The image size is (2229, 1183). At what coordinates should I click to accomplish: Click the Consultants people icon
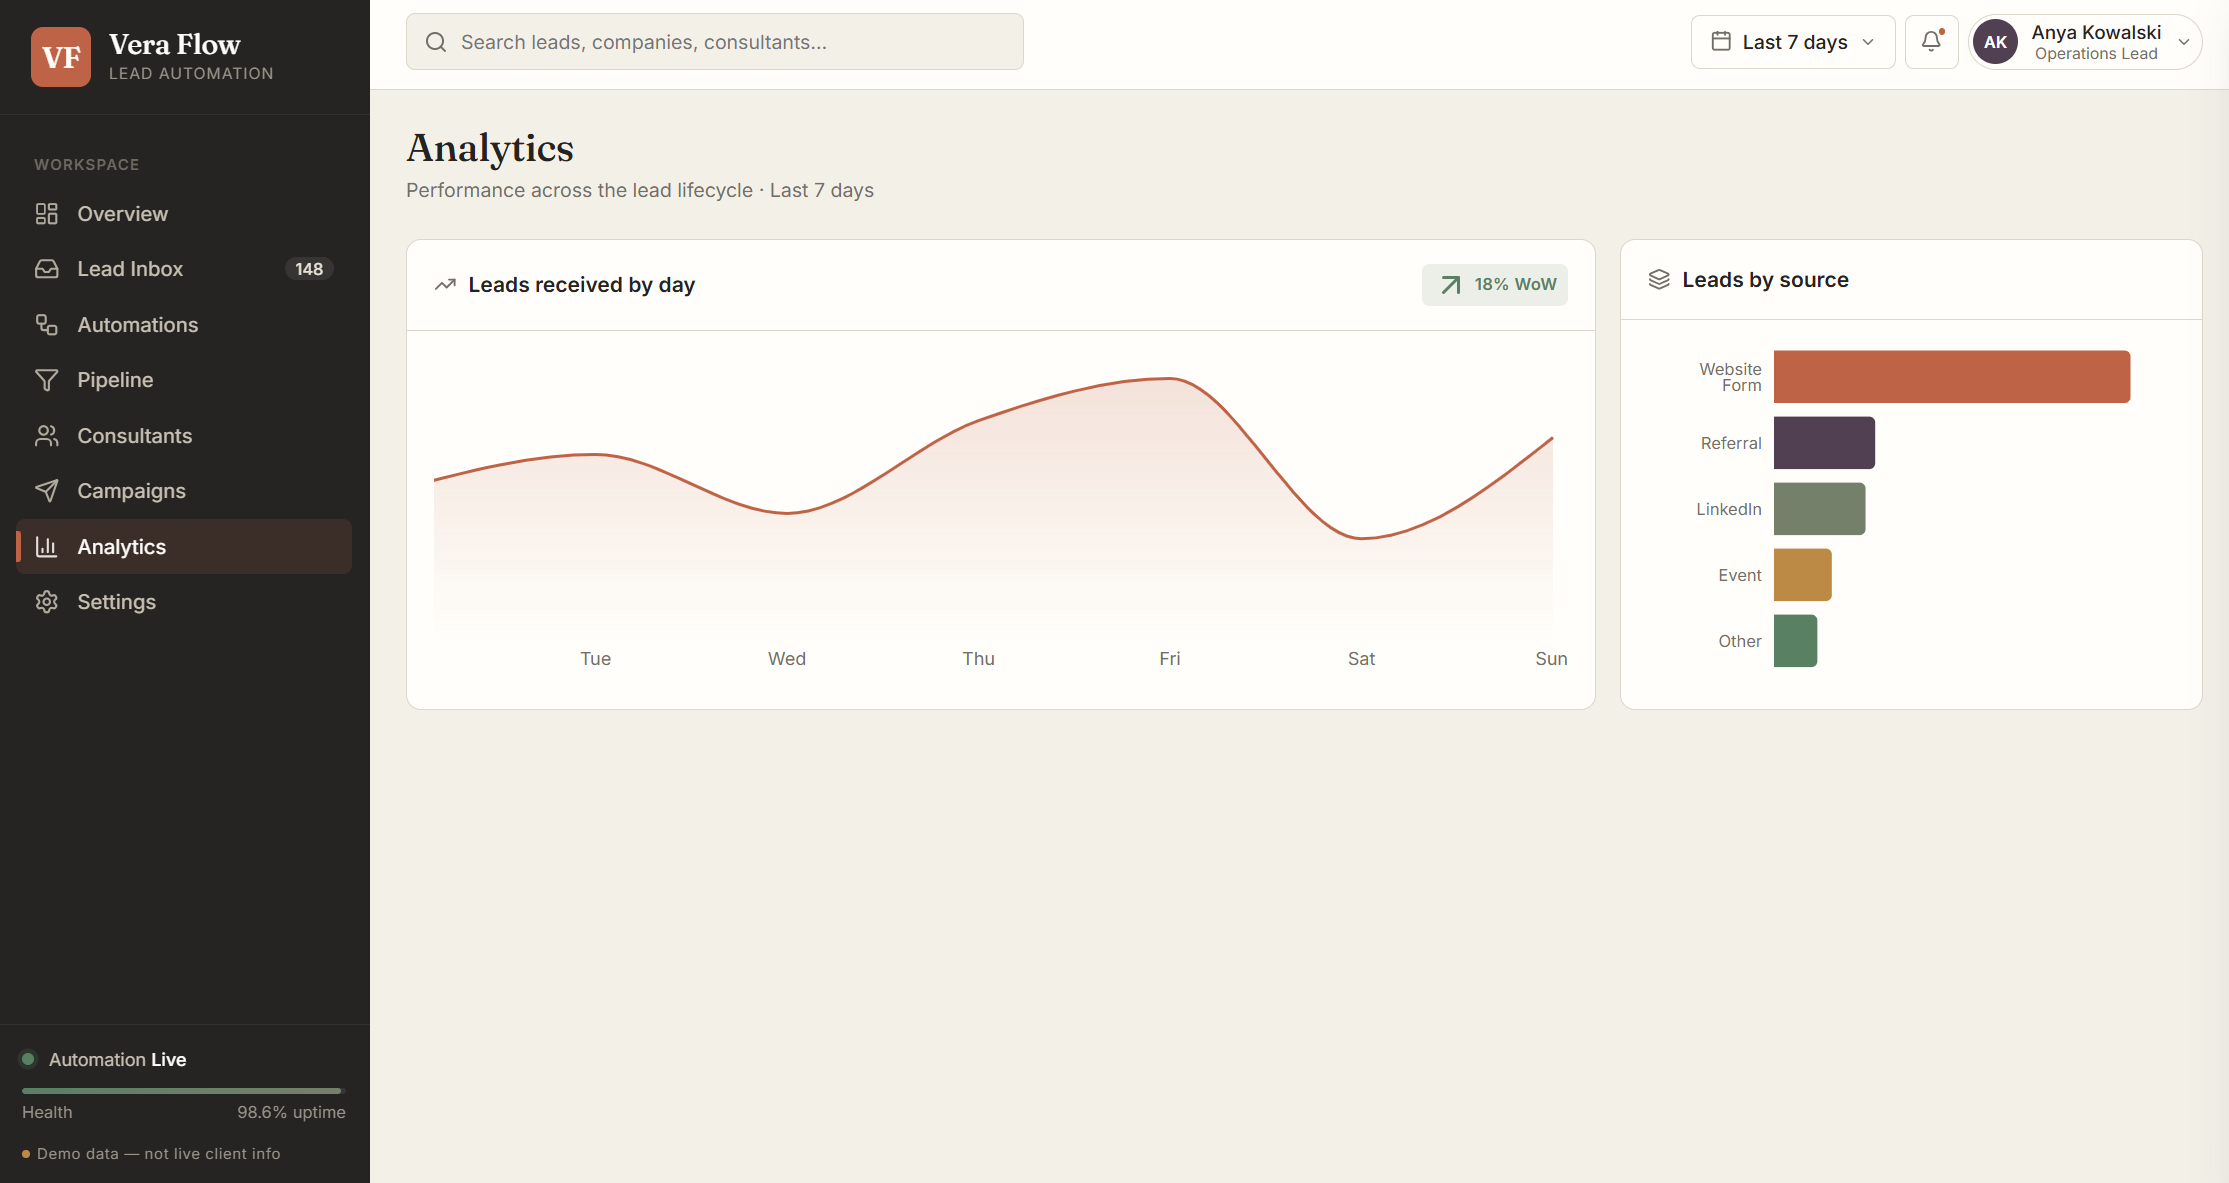pos(47,436)
